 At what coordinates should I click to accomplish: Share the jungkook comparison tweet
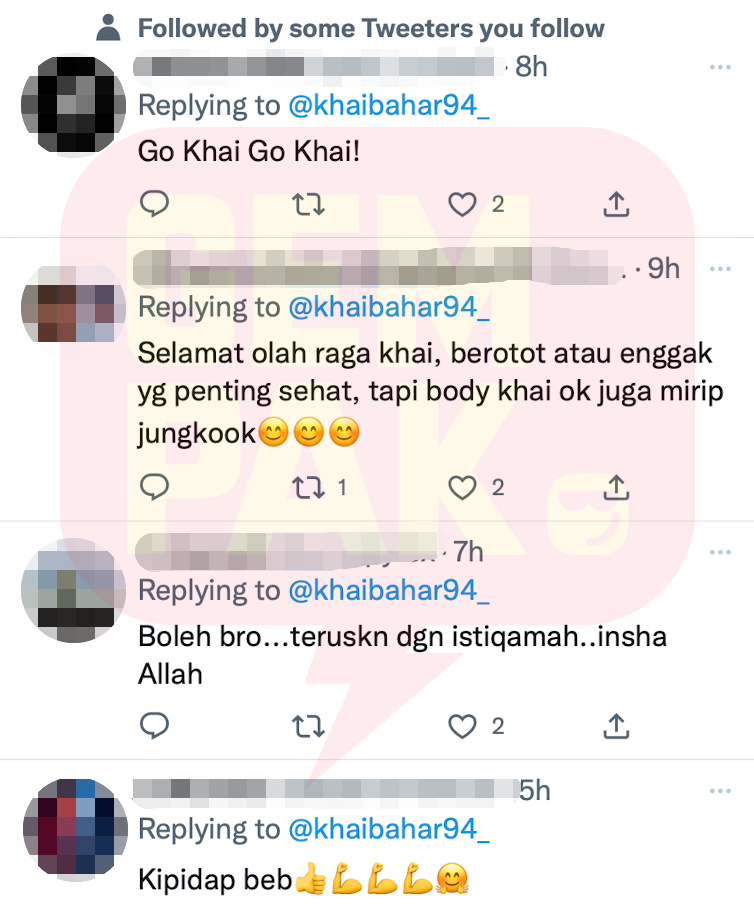tap(616, 487)
